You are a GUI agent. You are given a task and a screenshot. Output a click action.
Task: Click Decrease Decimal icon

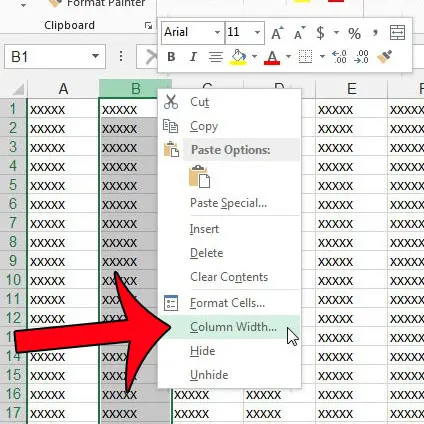[x=362, y=57]
